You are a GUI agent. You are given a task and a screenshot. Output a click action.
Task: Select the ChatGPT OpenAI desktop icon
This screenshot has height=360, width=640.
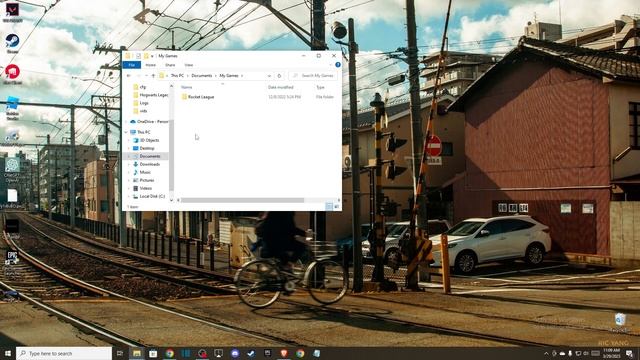tap(12, 169)
